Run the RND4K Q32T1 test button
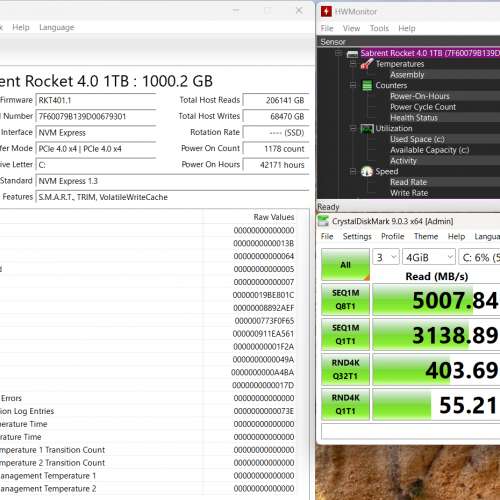The image size is (500, 500). pos(345,369)
